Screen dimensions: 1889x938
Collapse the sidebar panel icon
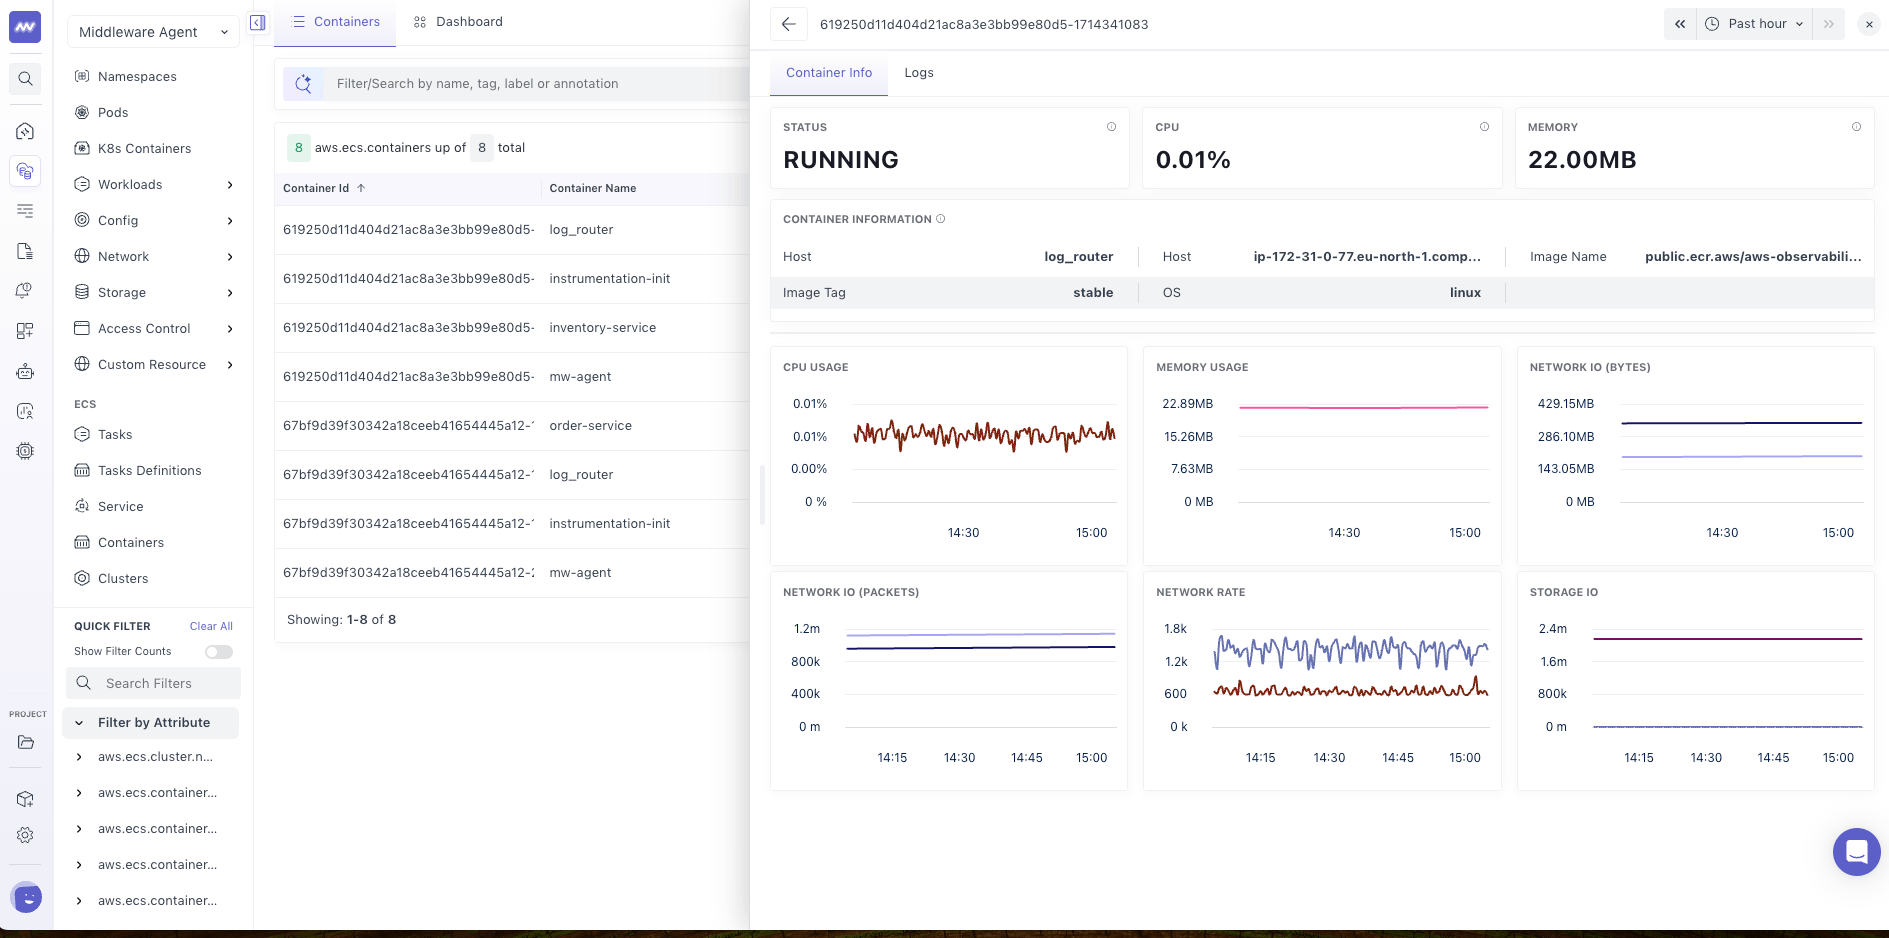point(258,22)
